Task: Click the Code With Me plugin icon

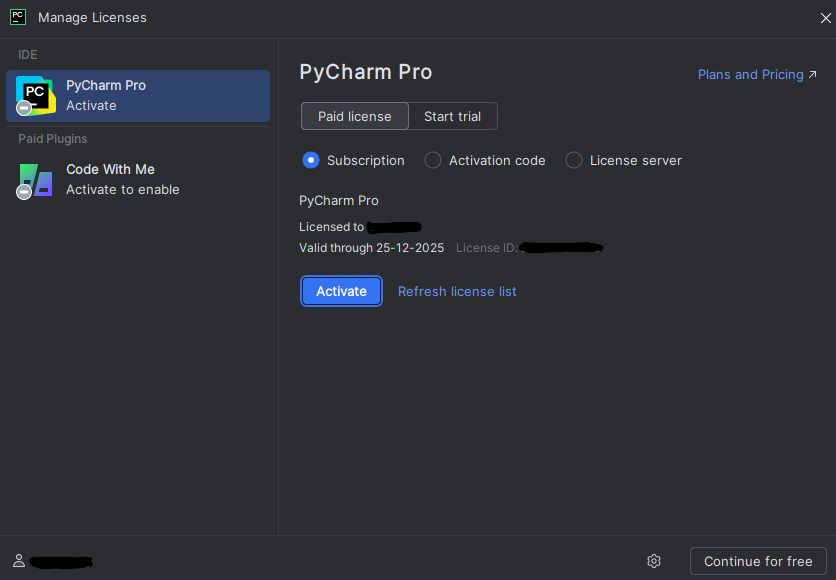Action: [35, 179]
